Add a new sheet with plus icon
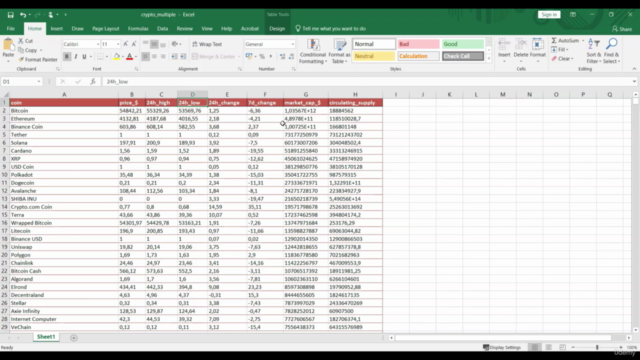This screenshot has width=640, height=360. pos(73,338)
